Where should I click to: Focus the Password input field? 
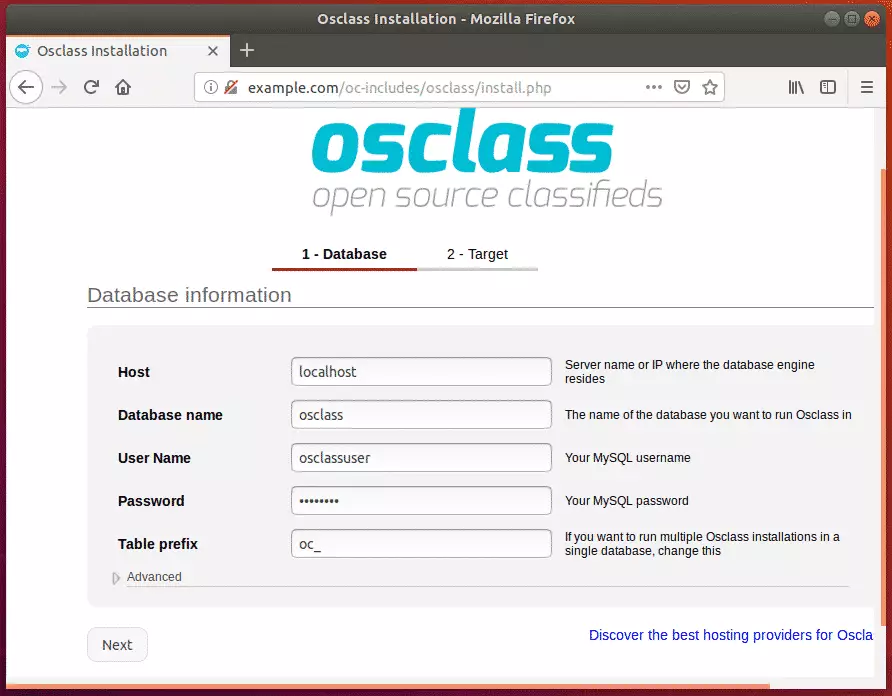[421, 501]
